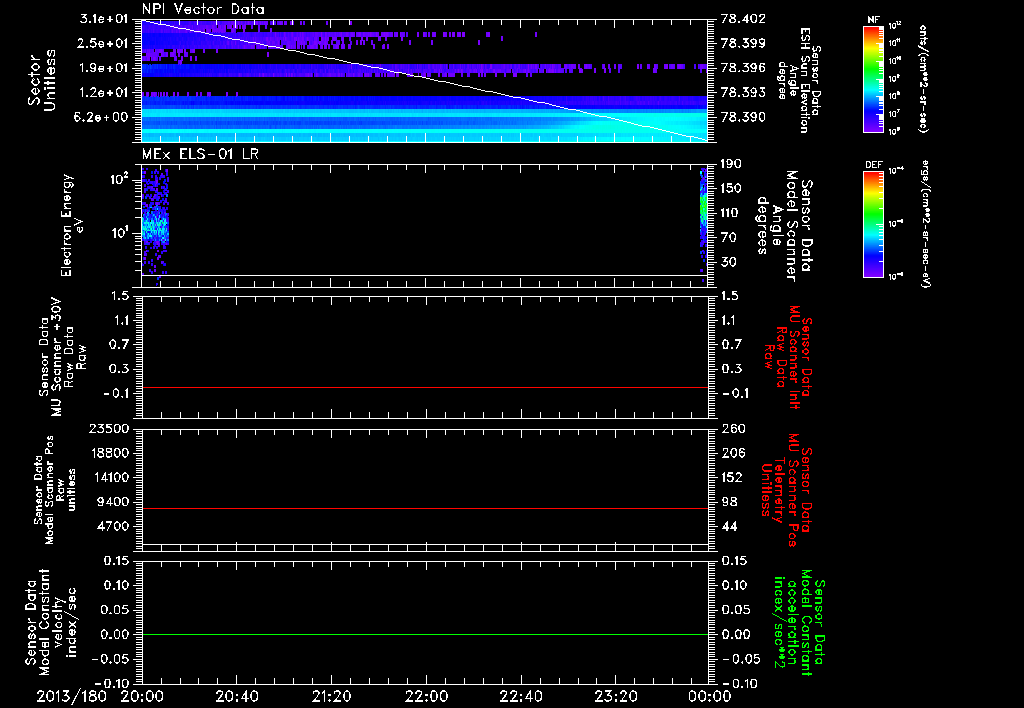Click the '22:40' time axis label
This screenshot has width=1024, height=708.
520,696
